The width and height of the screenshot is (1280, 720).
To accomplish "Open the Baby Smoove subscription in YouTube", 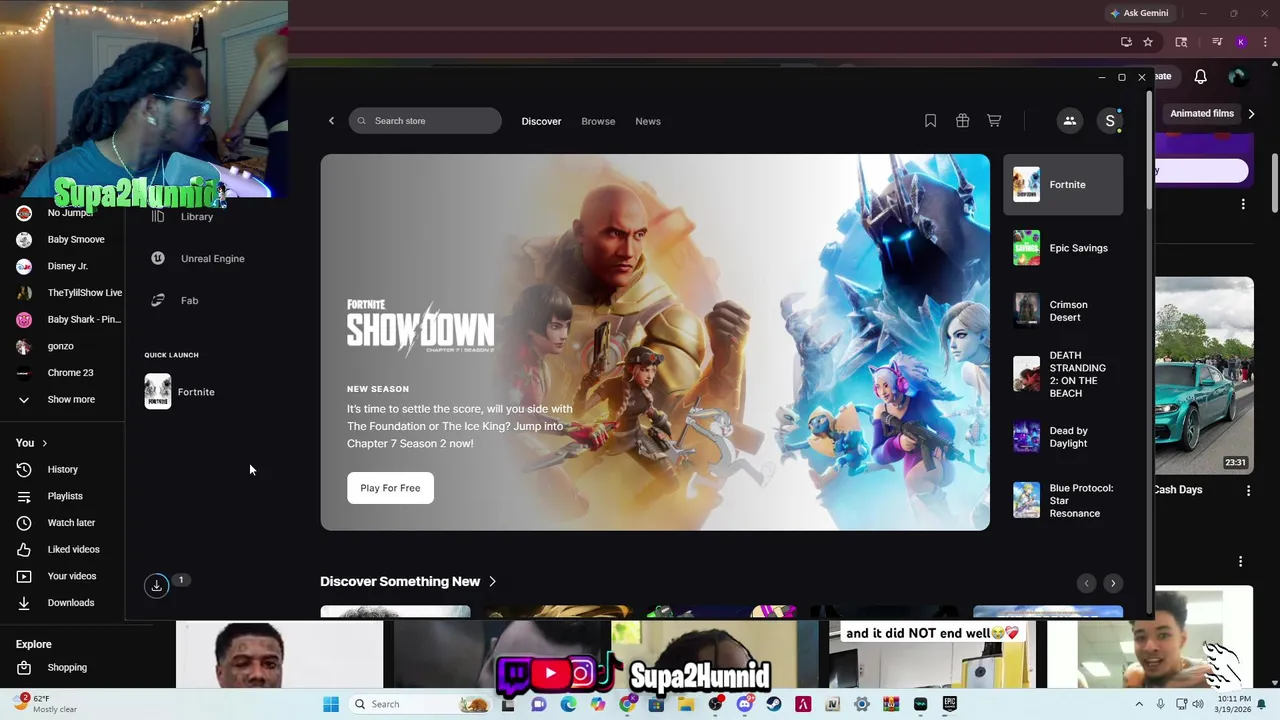I will [x=62, y=240].
